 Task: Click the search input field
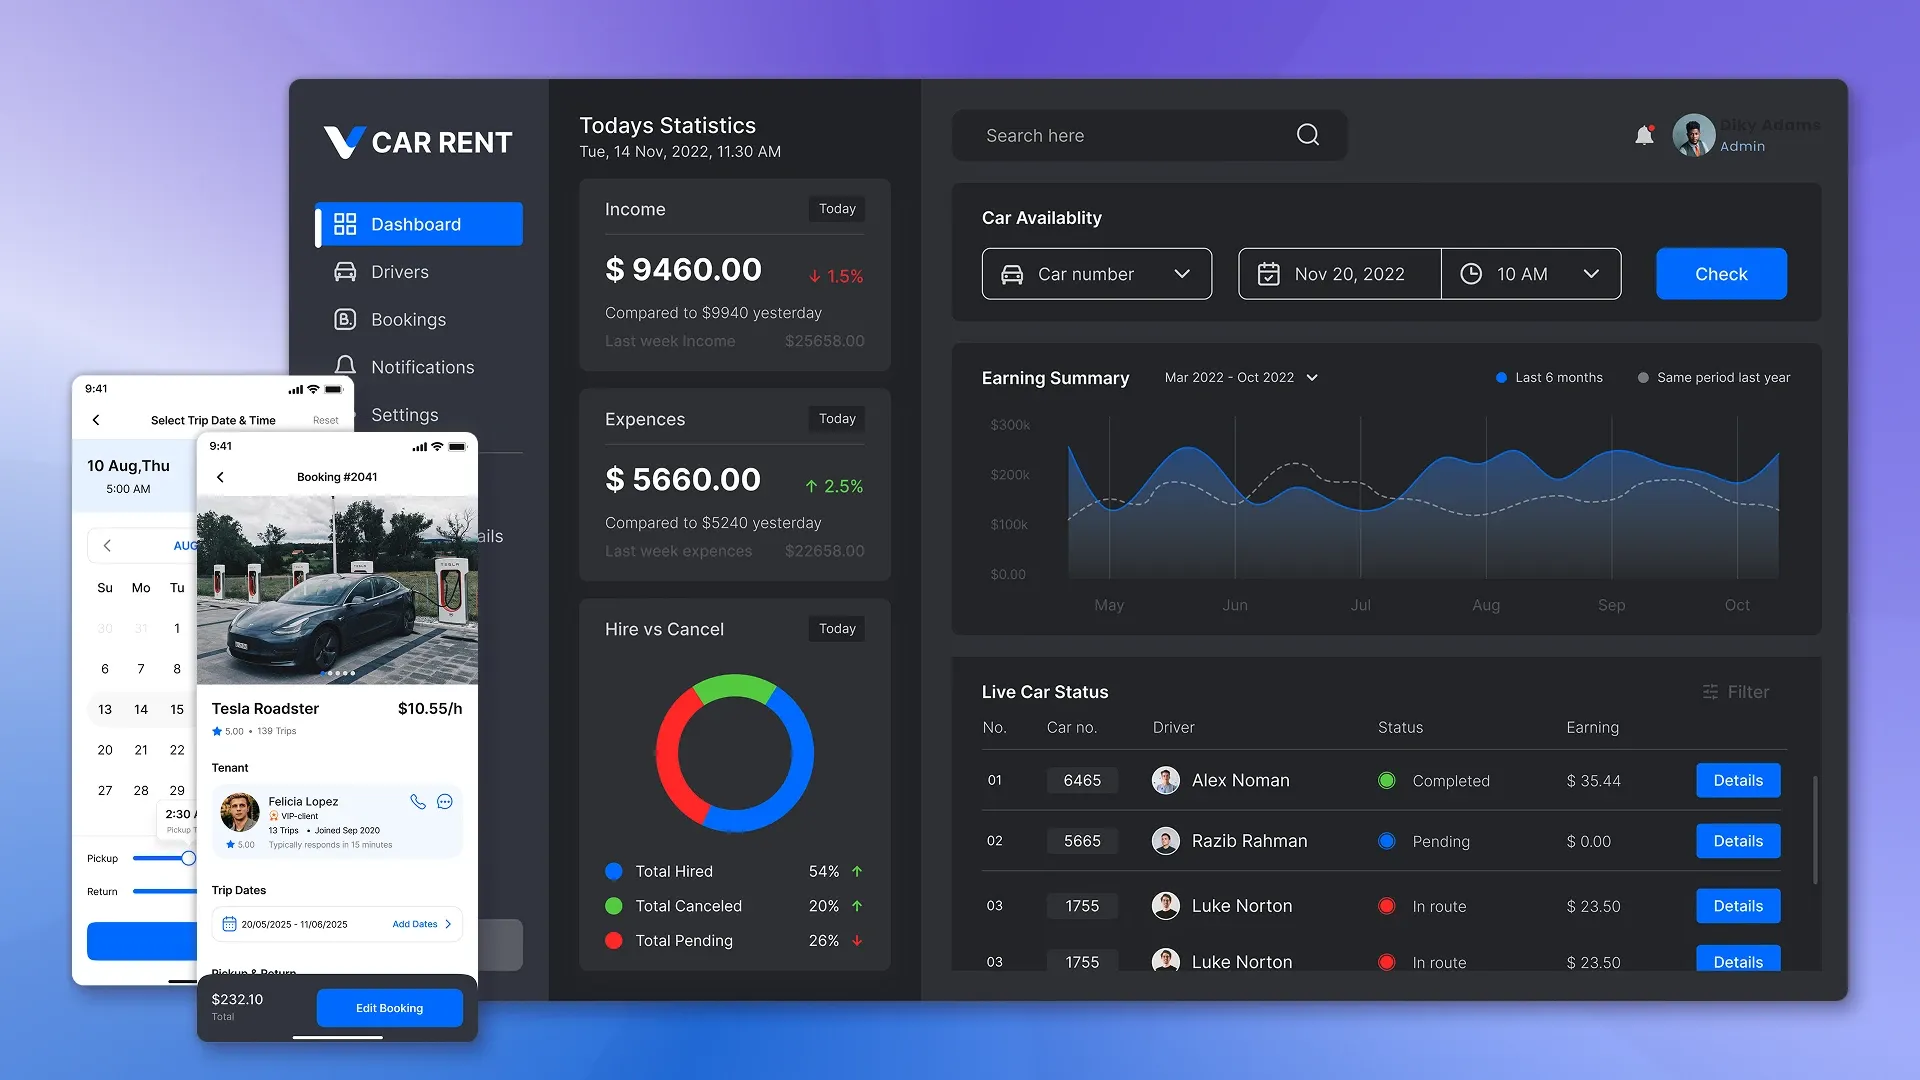[1100, 135]
